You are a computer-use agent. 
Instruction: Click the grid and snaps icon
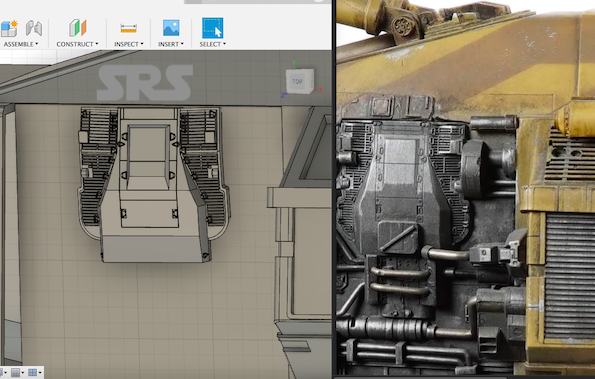tap(15, 373)
